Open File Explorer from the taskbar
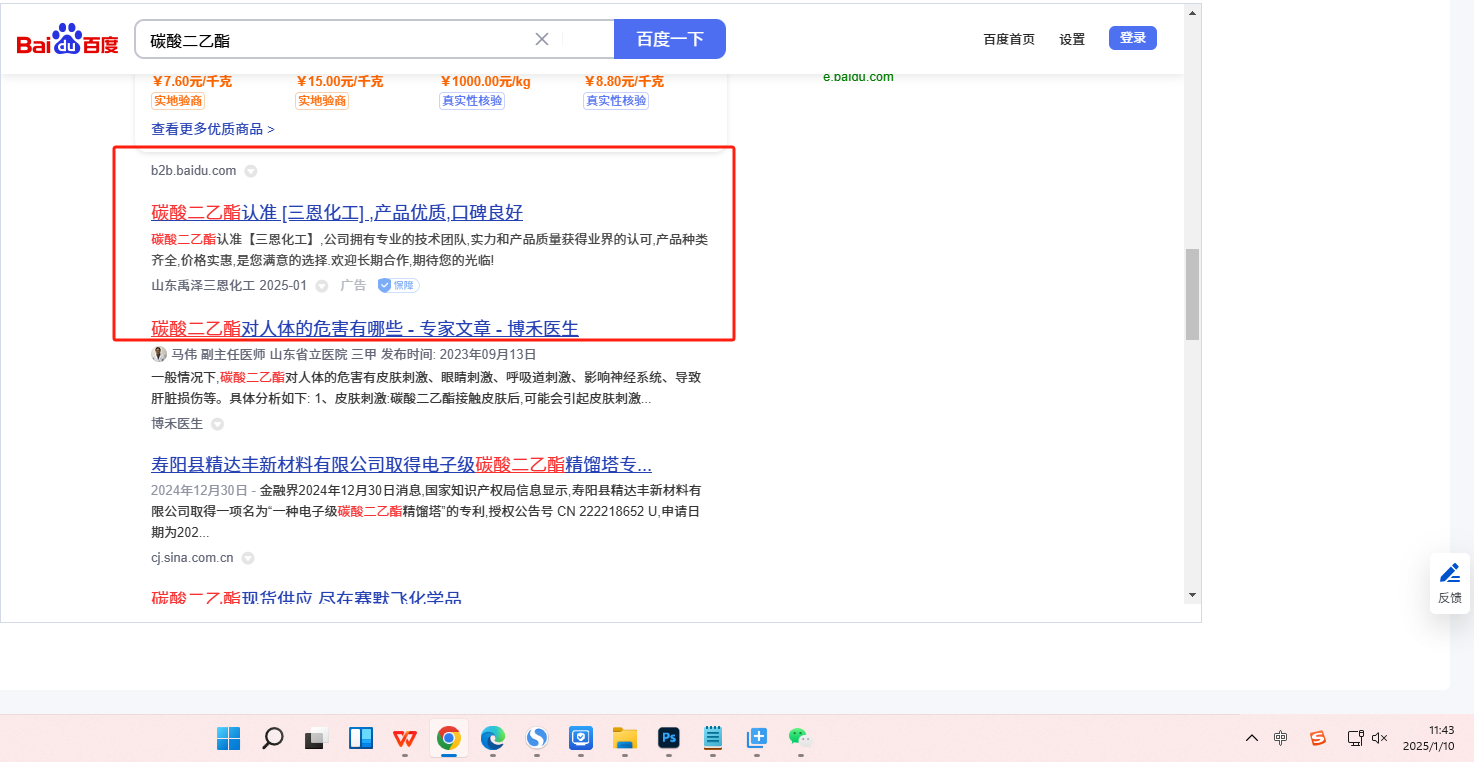This screenshot has width=1474, height=762. click(625, 739)
